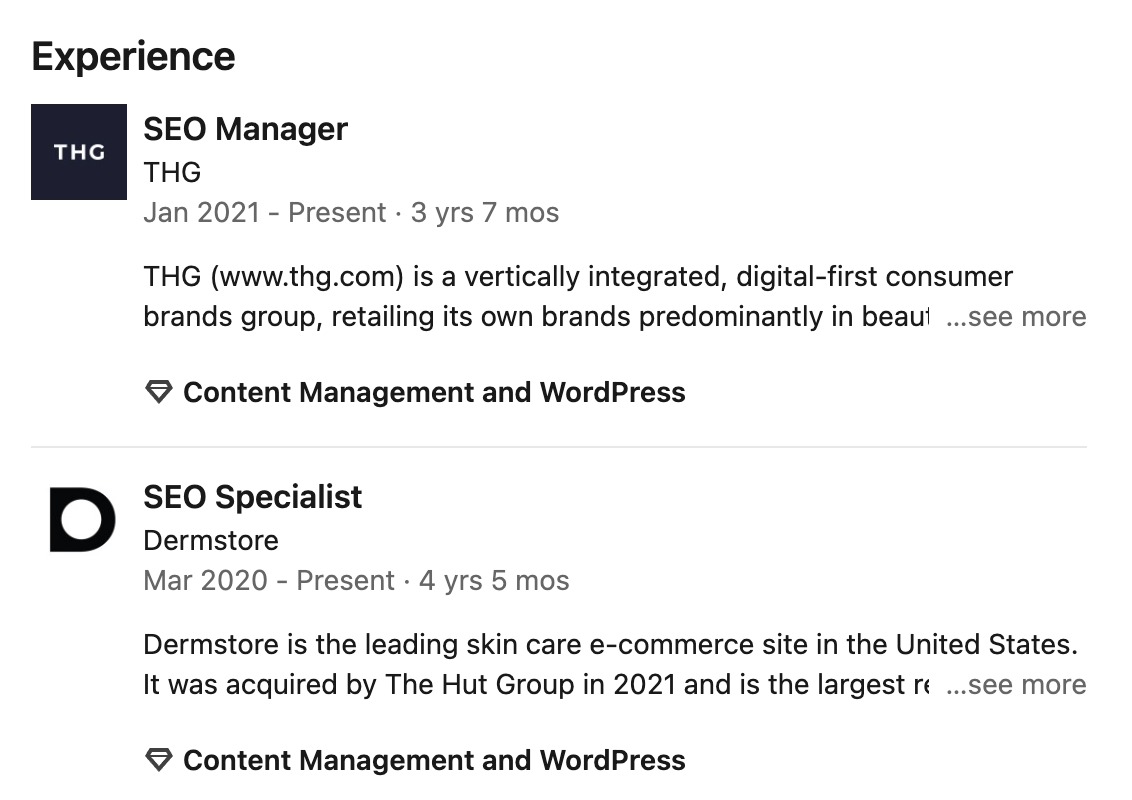The width and height of the screenshot is (1132, 800).
Task: Click the skill diamond icon beside SEO Manager skills
Action: point(158,392)
